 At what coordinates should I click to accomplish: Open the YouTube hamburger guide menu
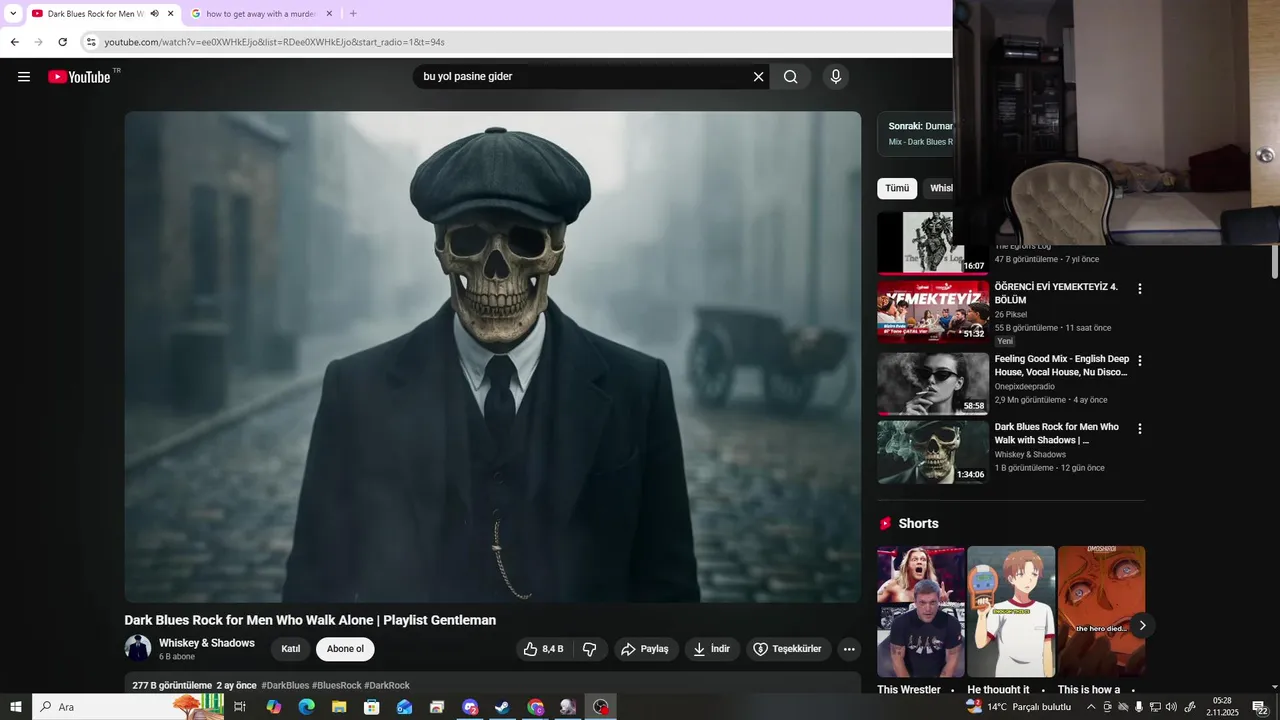pyautogui.click(x=24, y=77)
